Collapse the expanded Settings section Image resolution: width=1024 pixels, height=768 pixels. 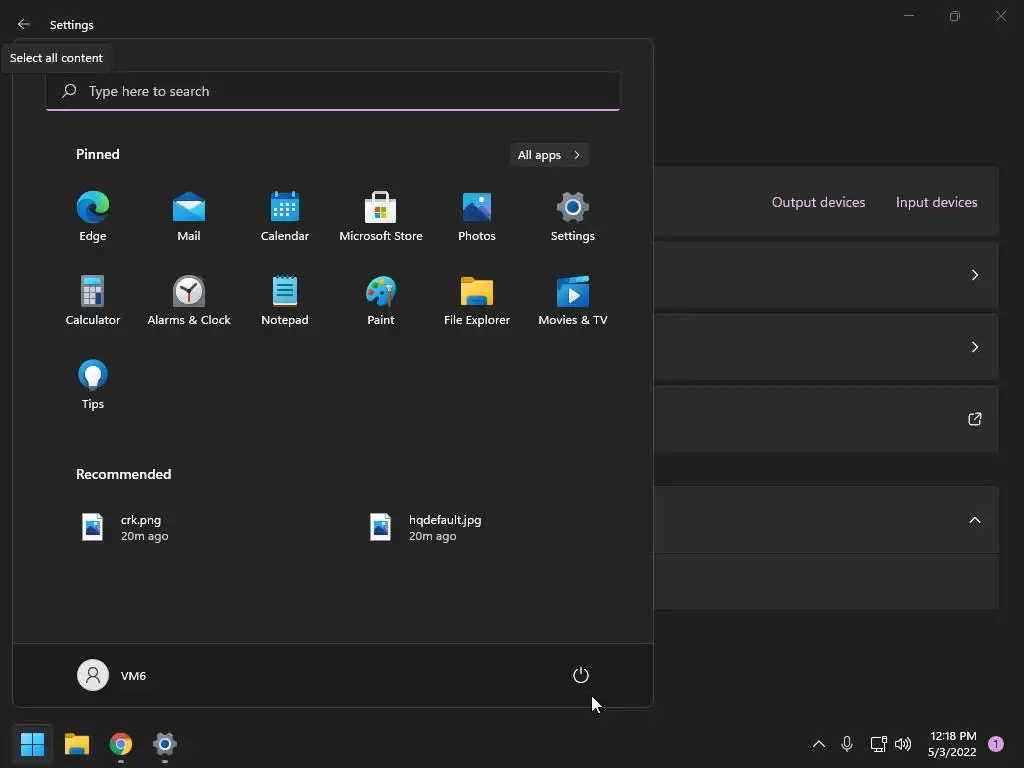pos(974,520)
